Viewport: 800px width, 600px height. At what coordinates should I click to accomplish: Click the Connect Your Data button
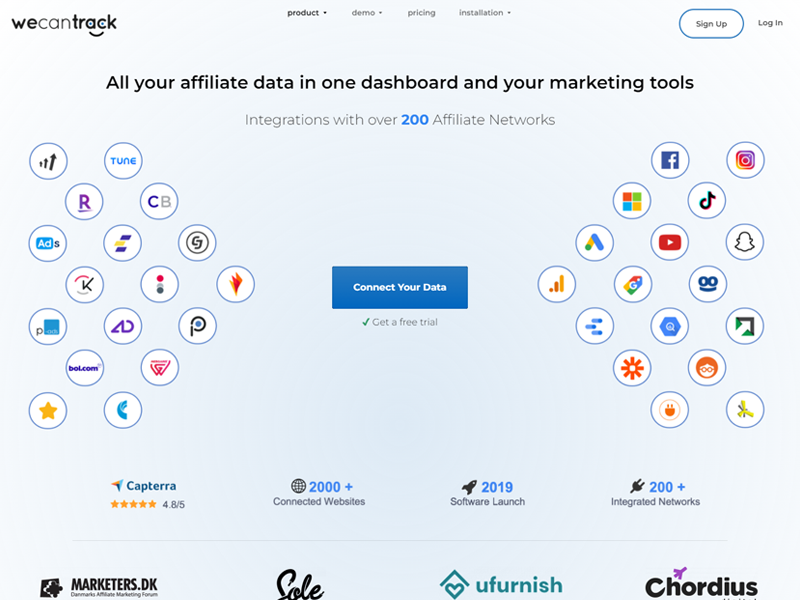point(399,287)
